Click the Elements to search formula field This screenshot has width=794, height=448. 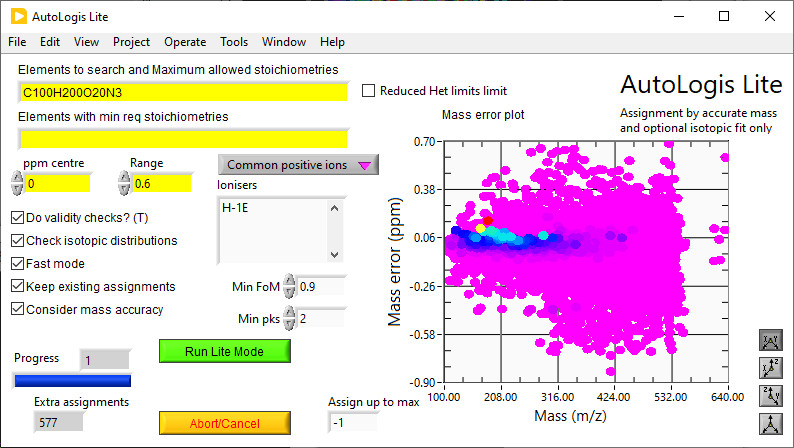183,93
